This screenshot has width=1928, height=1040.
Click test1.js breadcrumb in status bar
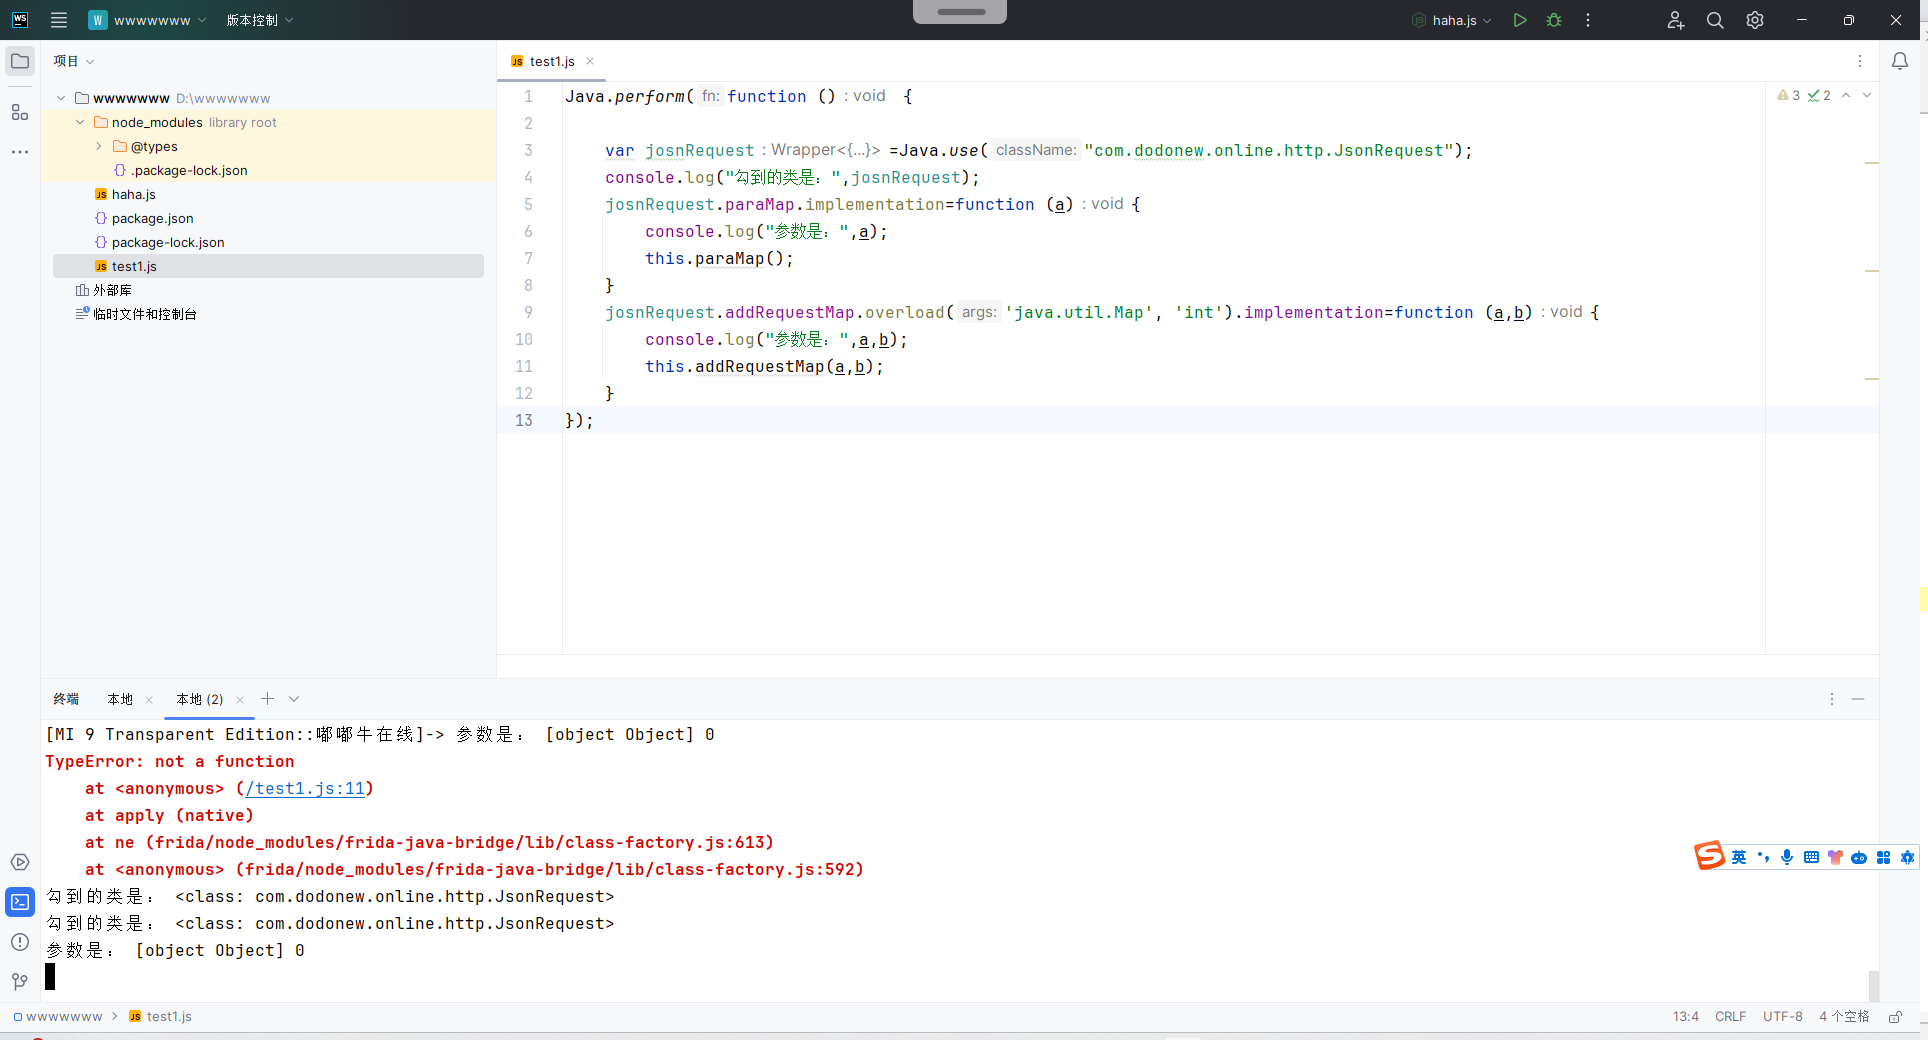click(x=161, y=1016)
